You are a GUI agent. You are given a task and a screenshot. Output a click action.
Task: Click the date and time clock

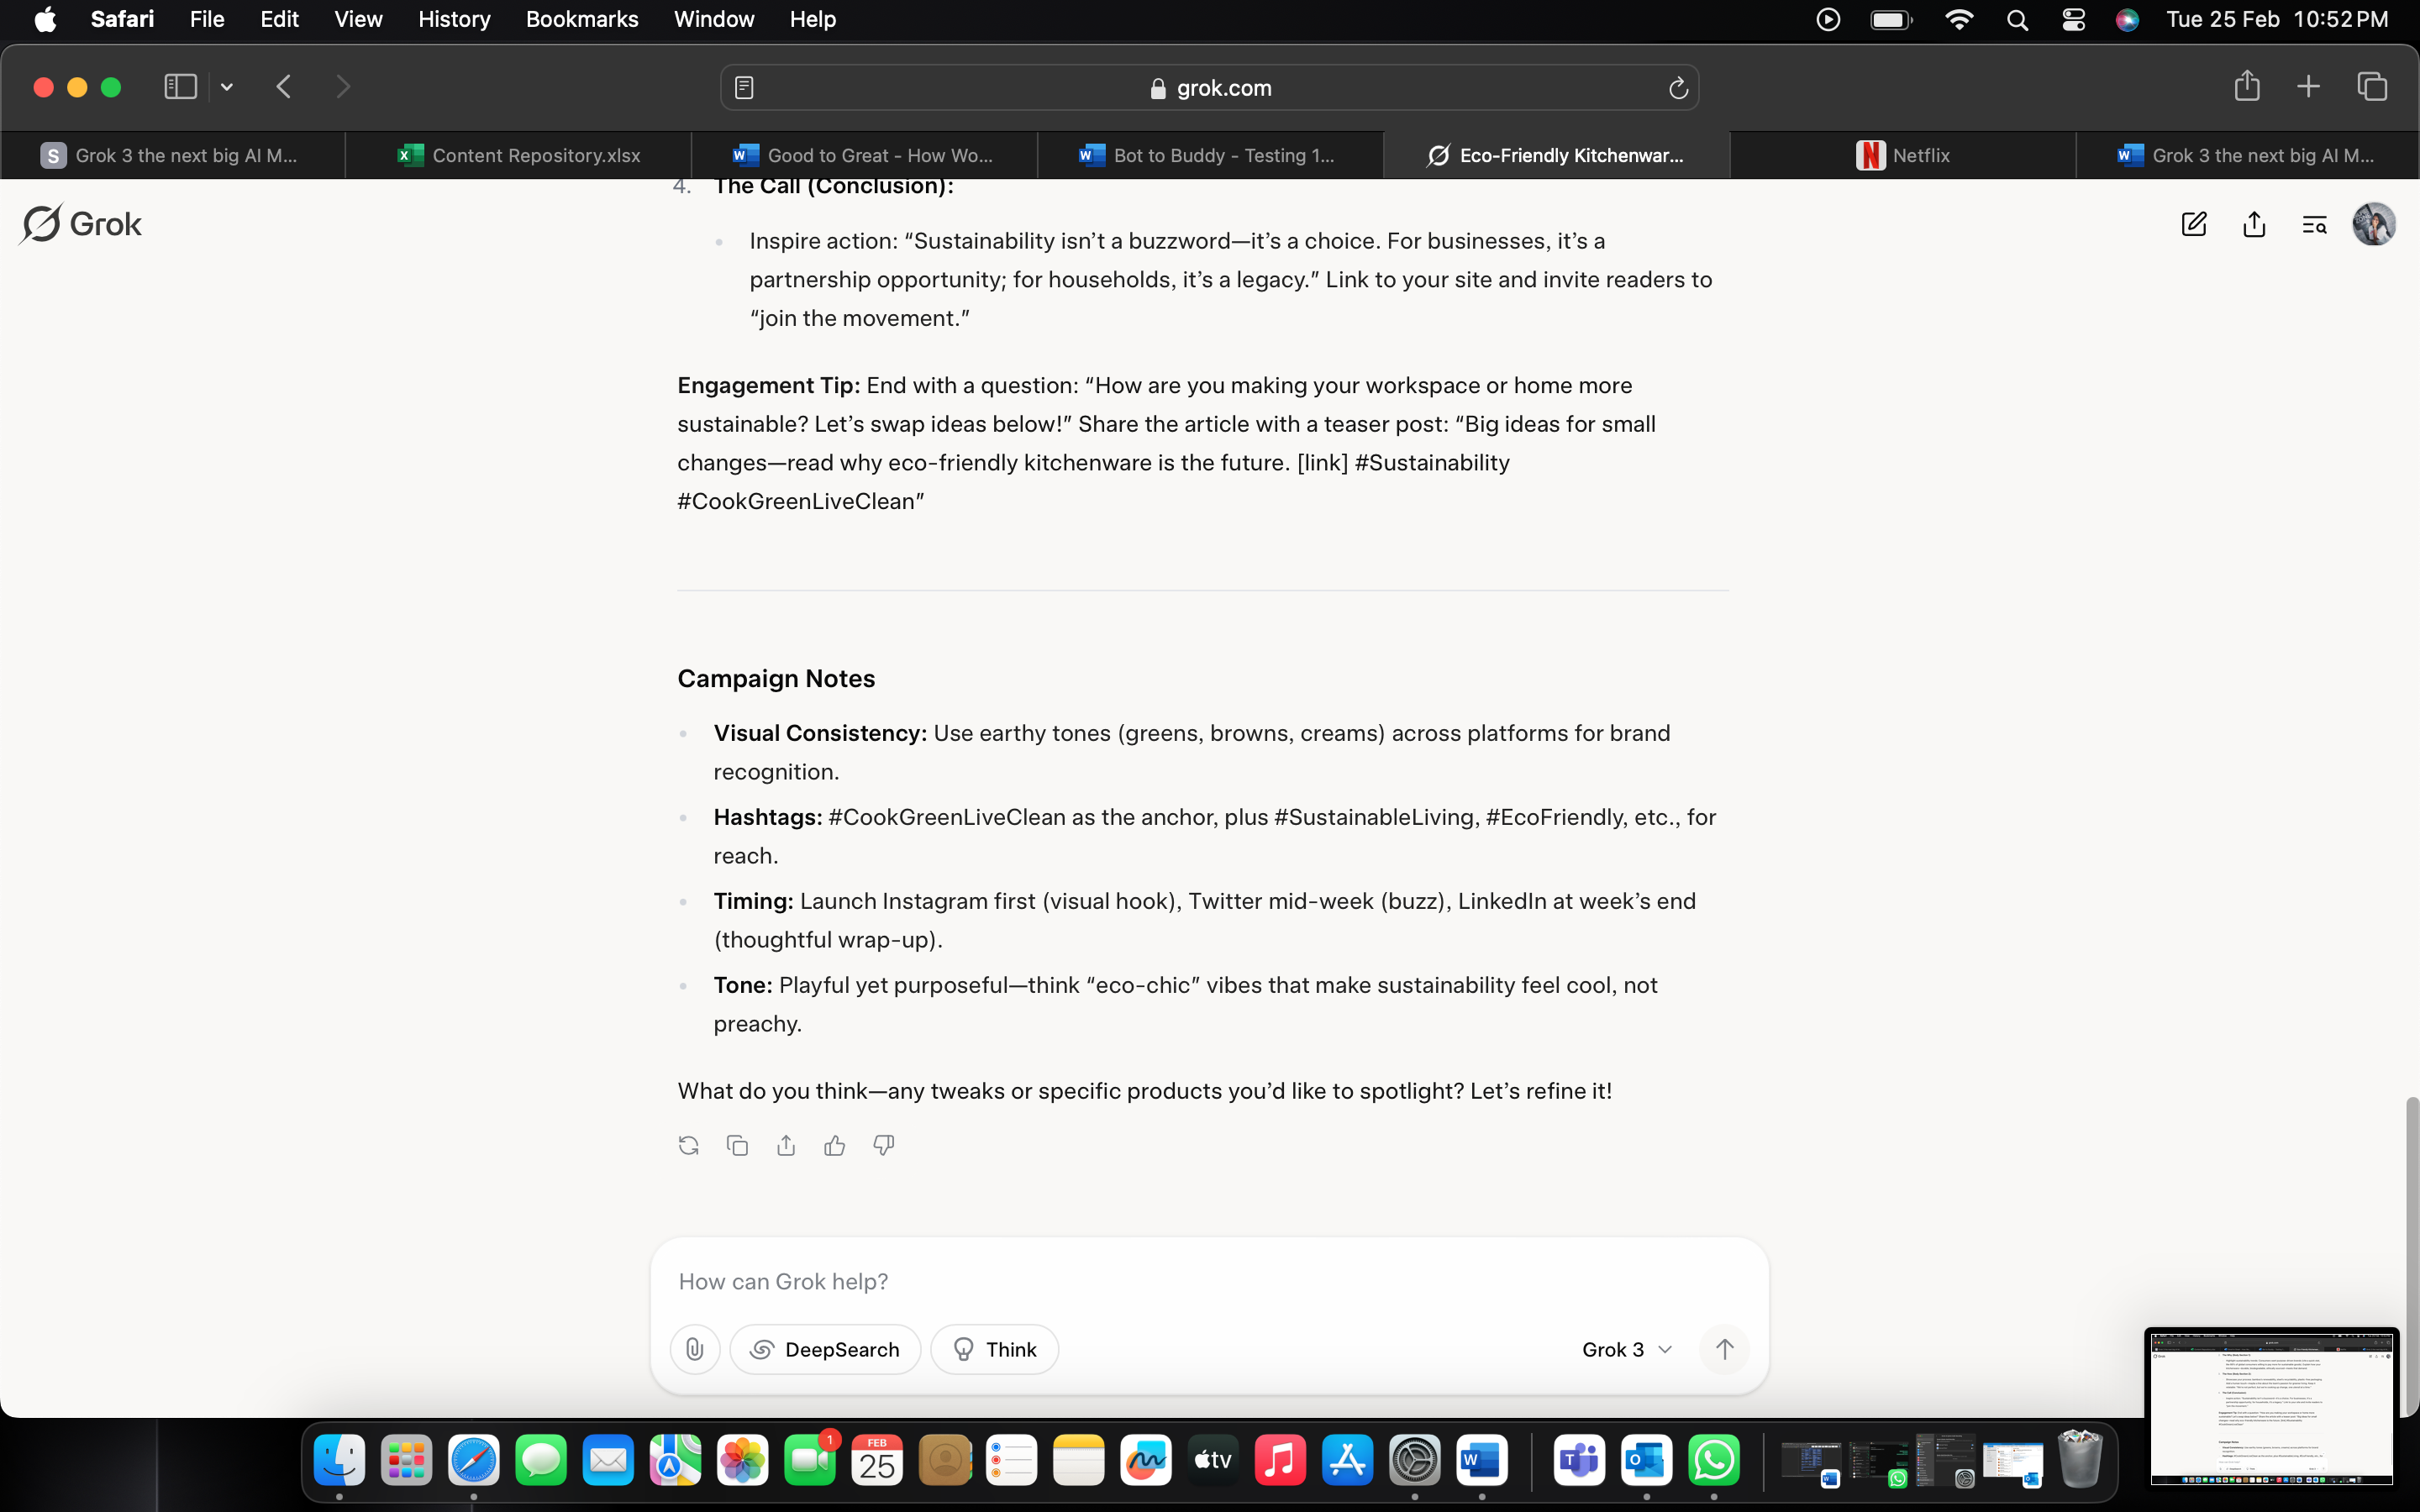2277,19
